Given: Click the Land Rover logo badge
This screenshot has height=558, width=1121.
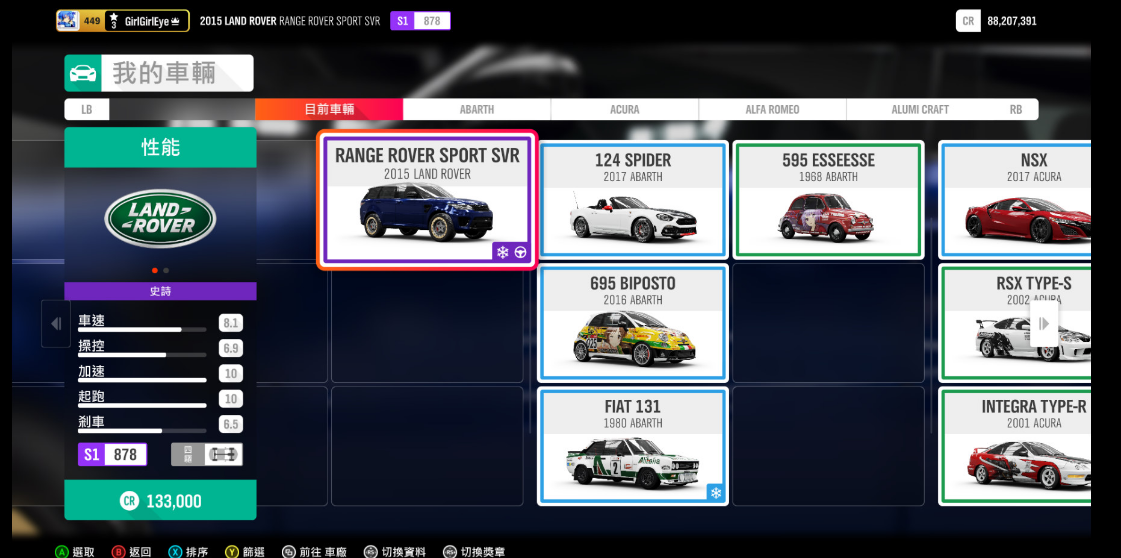Looking at the screenshot, I should click(160, 219).
